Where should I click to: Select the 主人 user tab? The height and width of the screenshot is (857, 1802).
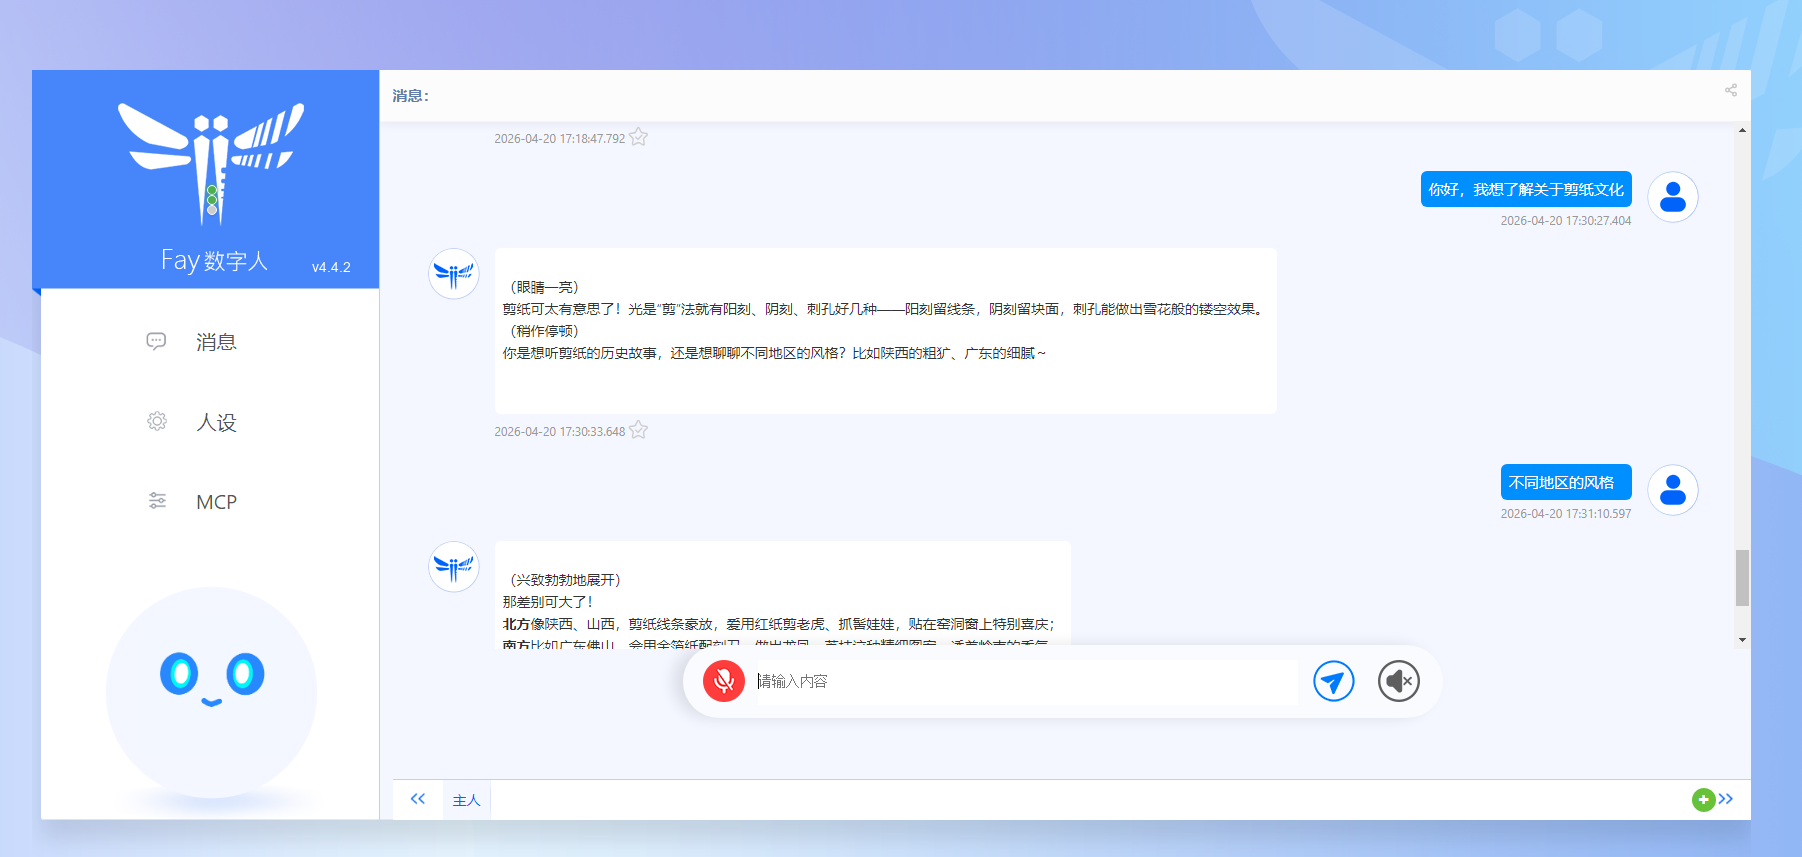coord(467,800)
